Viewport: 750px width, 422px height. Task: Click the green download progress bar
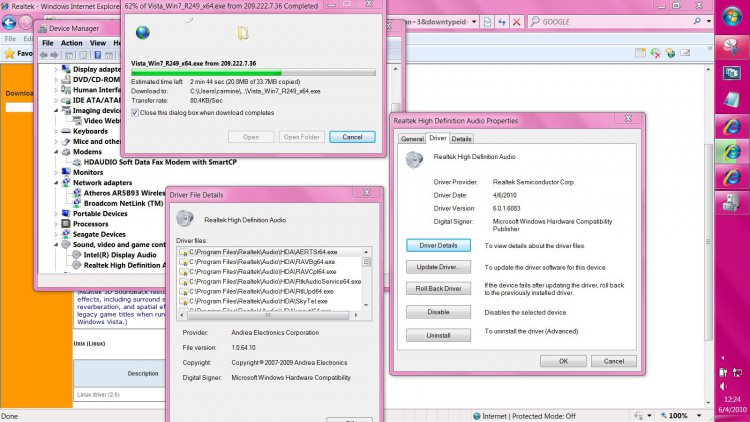tap(253, 73)
